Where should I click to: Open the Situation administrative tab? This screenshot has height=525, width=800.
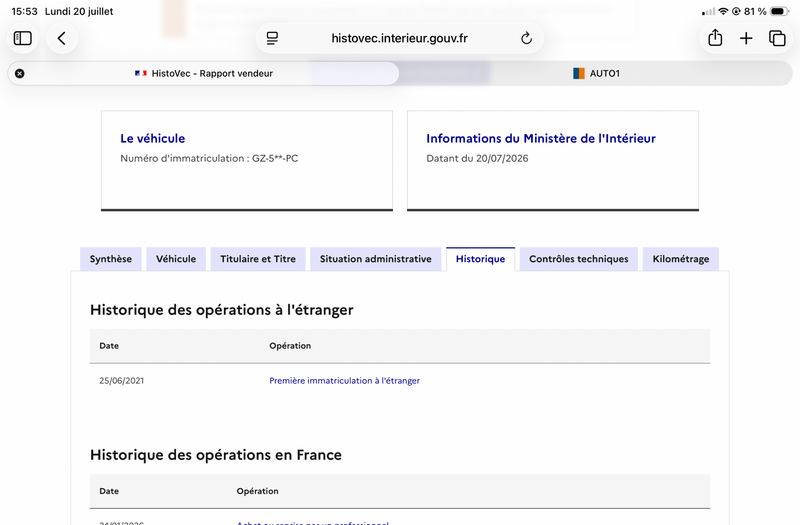point(376,259)
